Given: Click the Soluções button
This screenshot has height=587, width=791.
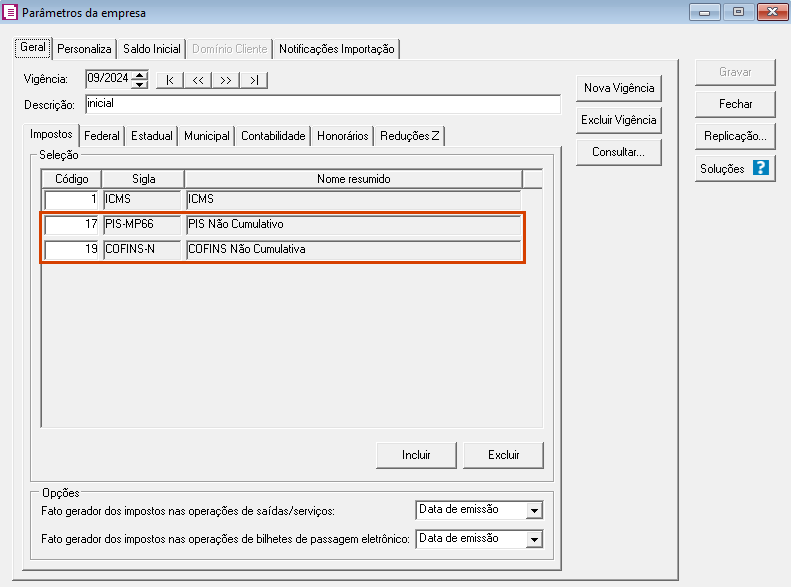Looking at the screenshot, I should (736, 168).
